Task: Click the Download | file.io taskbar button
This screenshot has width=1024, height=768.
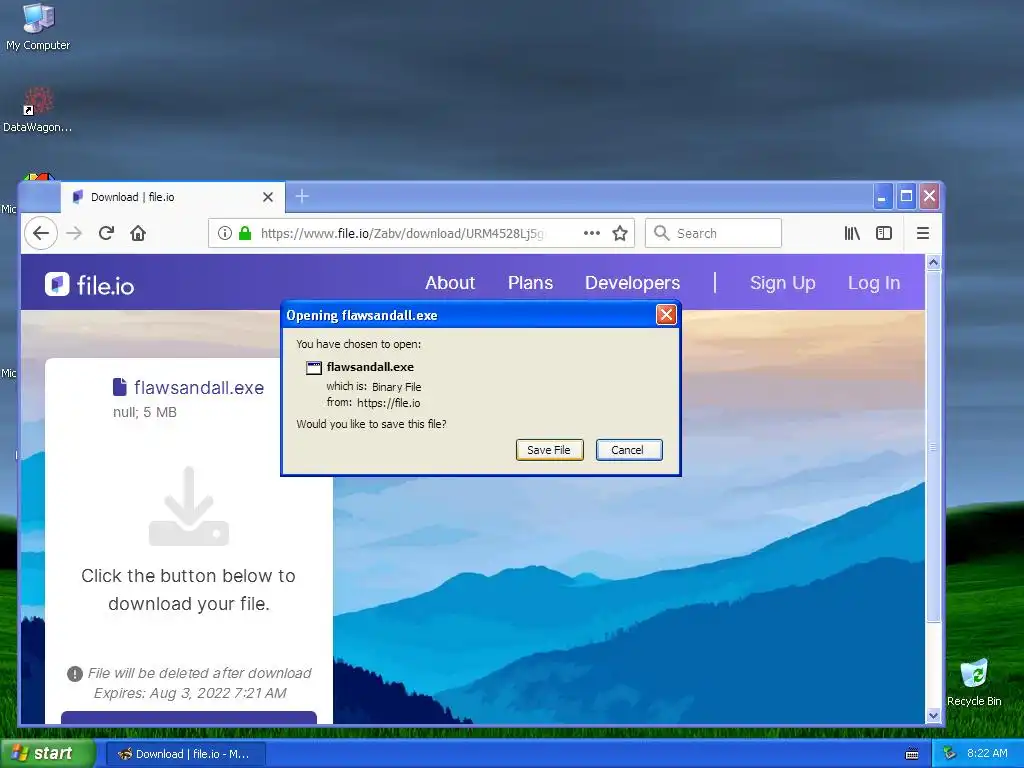Action: tap(185, 754)
